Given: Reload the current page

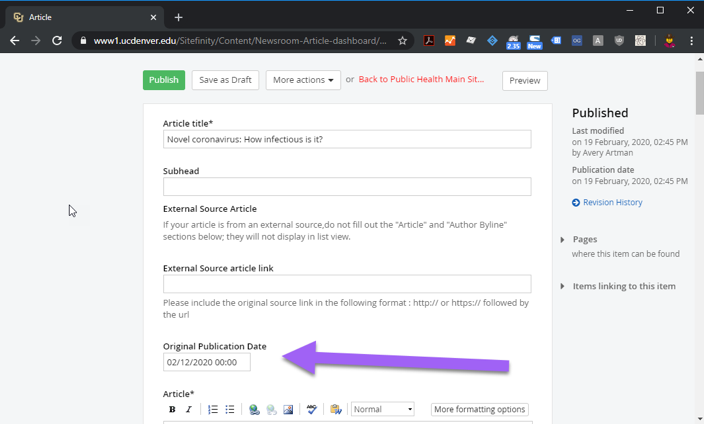Looking at the screenshot, I should point(57,41).
